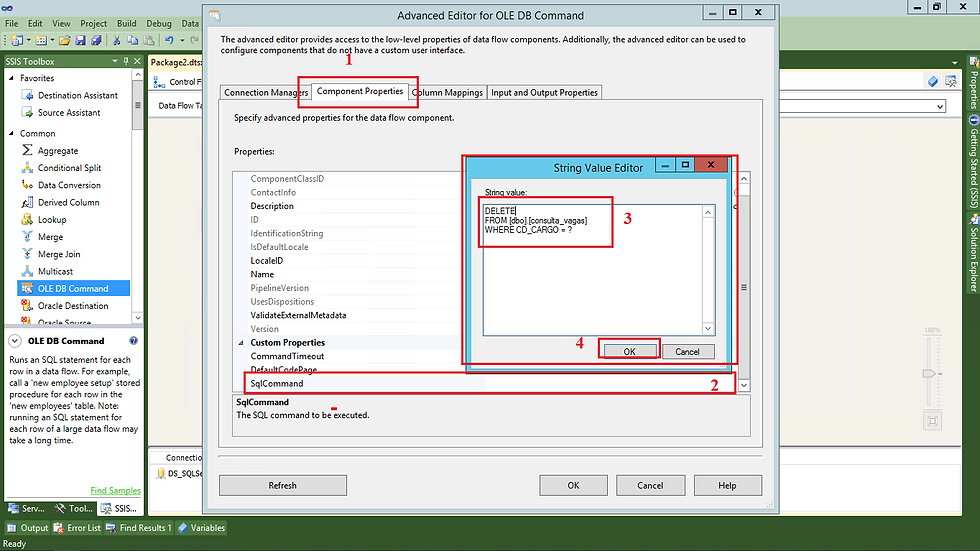Click the Paste toolbar icon
The image size is (980, 551).
[149, 41]
